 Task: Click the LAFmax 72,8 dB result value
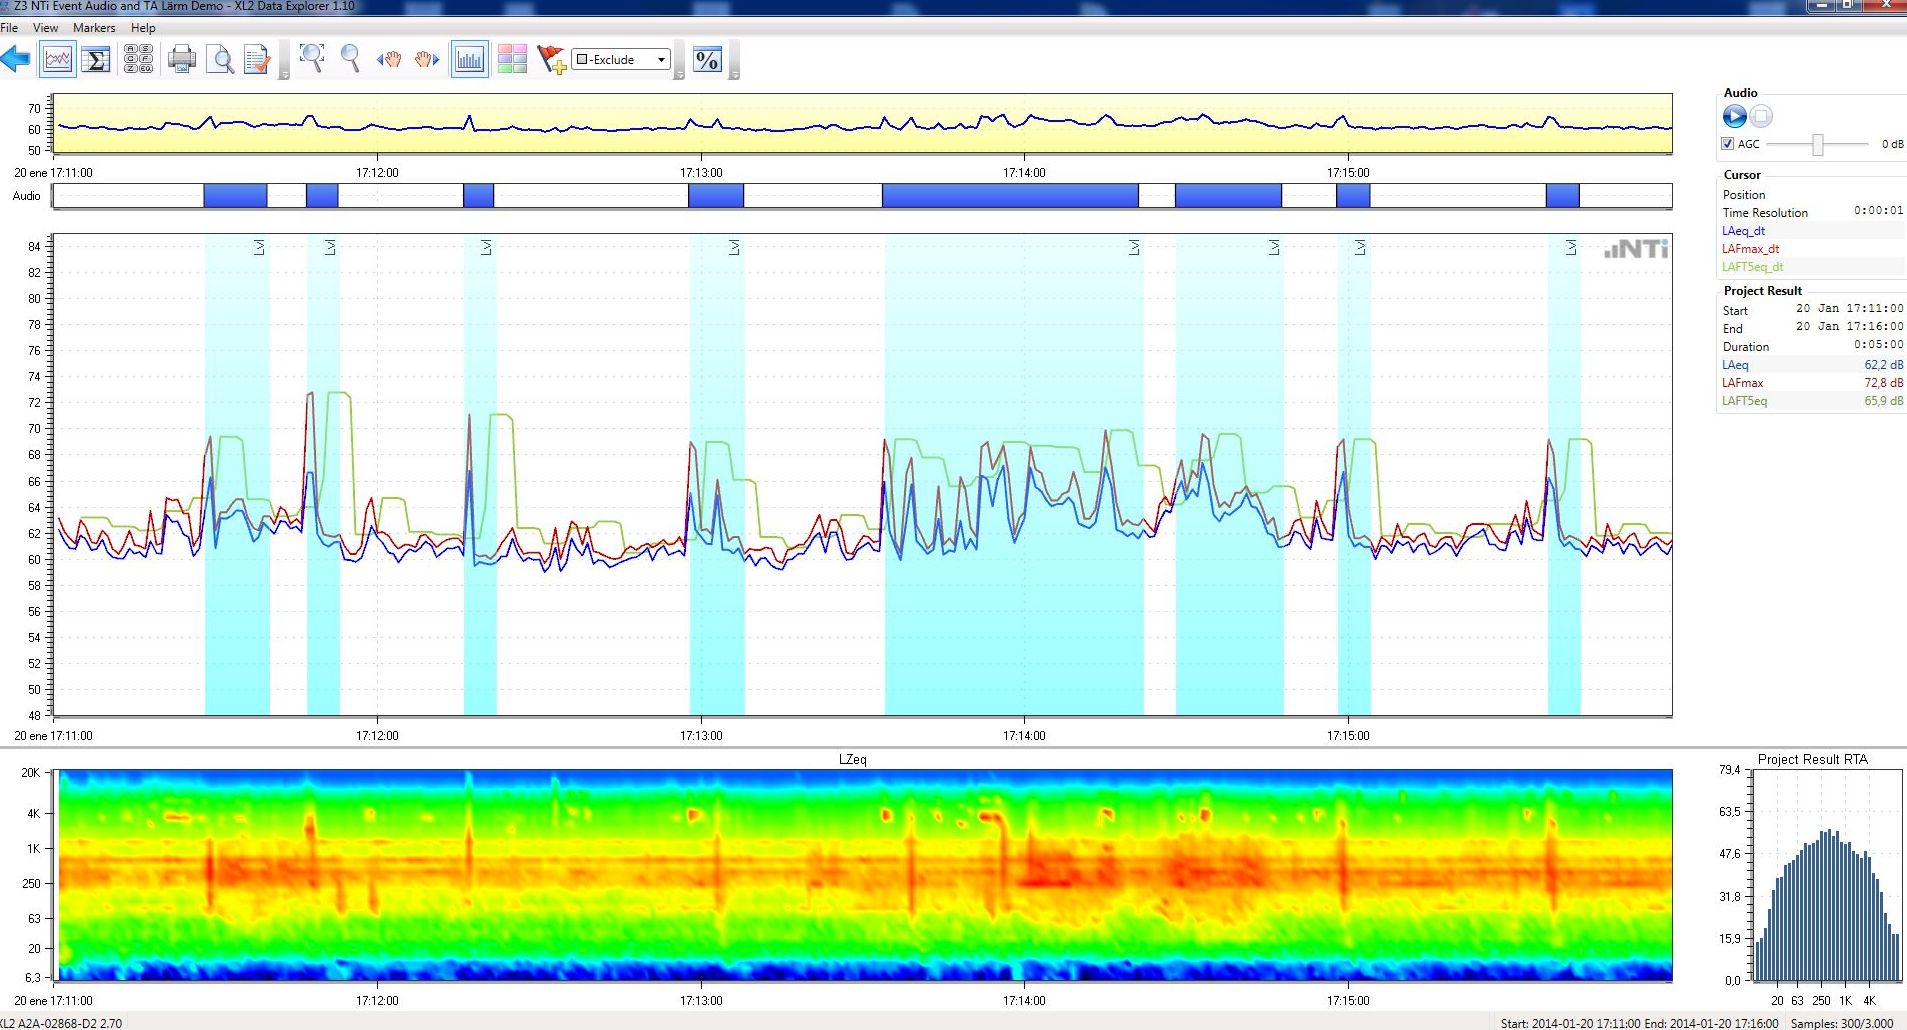pyautogui.click(x=1883, y=383)
